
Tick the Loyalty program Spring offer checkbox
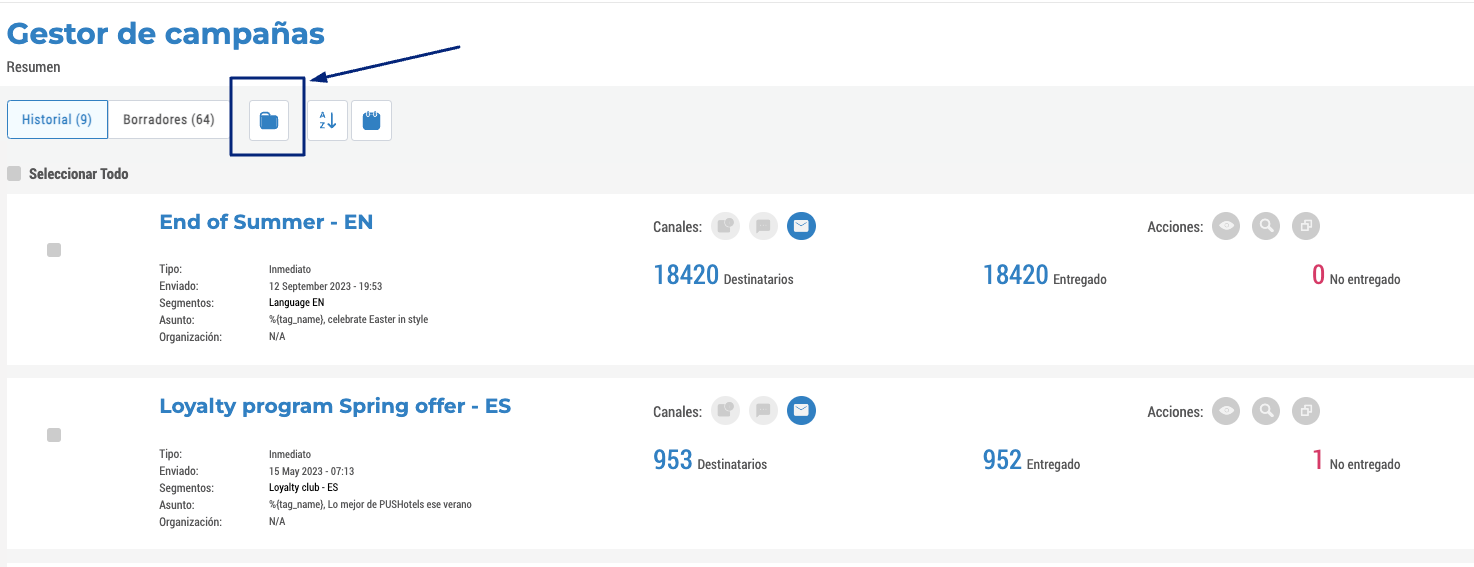coord(54,435)
